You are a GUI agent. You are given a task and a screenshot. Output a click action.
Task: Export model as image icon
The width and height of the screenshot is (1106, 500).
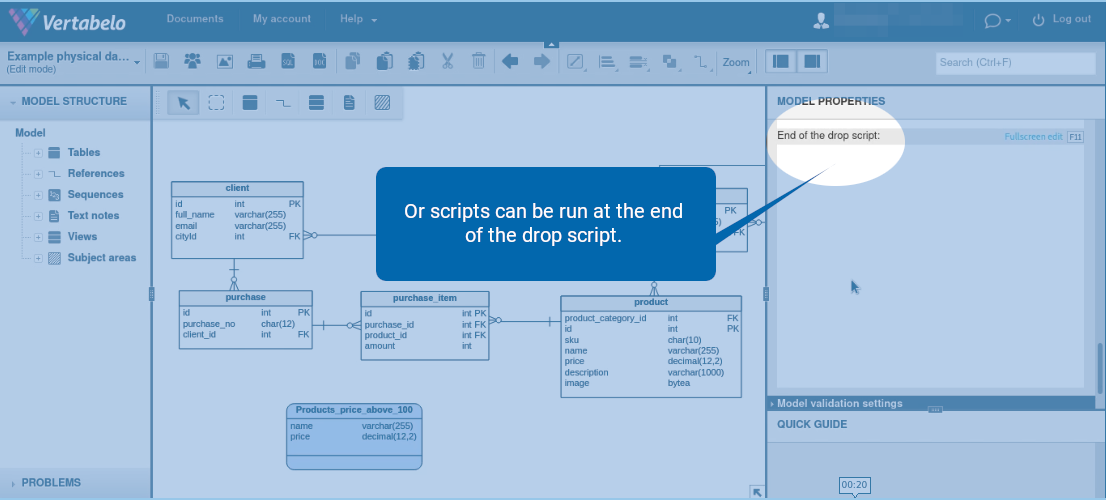coord(224,61)
